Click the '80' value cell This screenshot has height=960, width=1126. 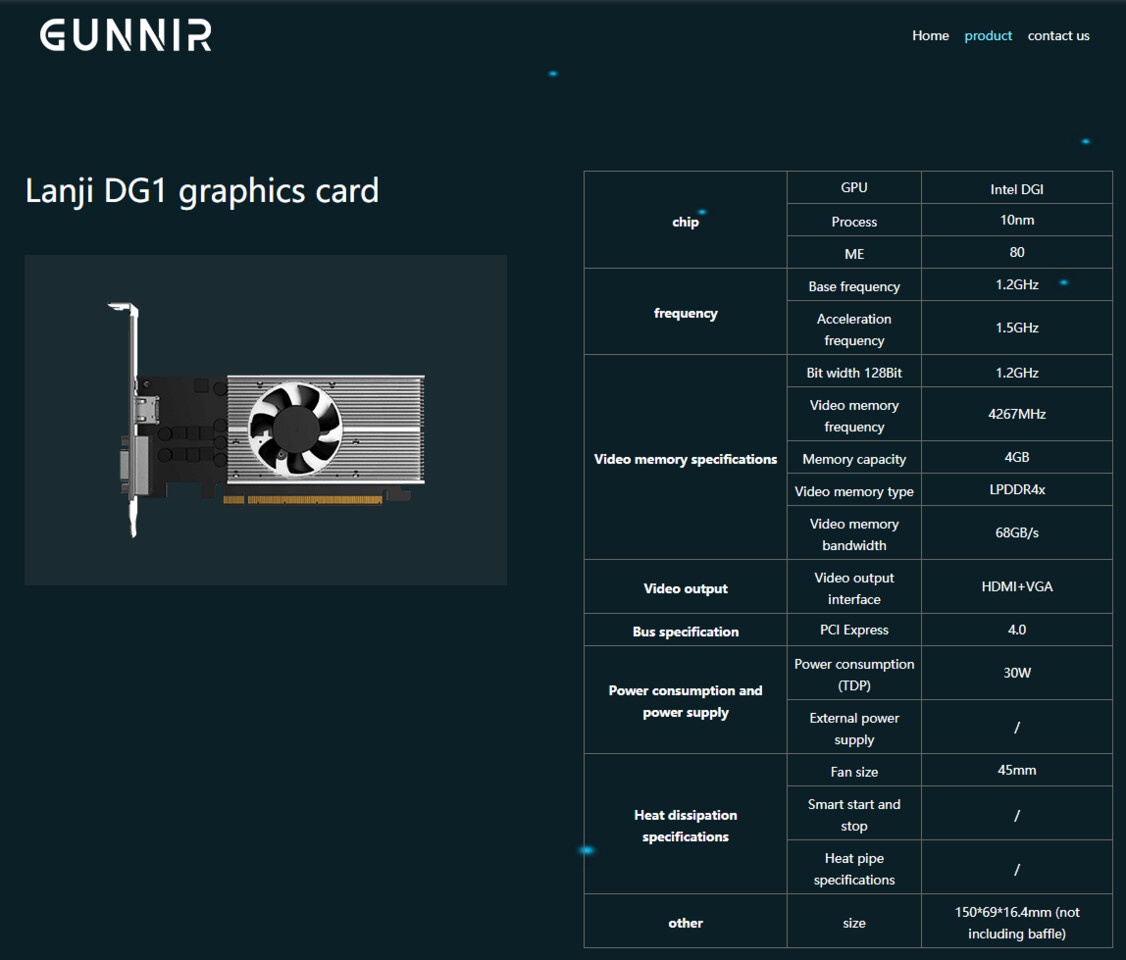click(1017, 253)
